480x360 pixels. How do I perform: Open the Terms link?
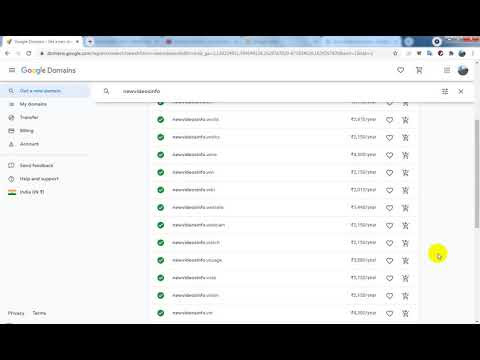pyautogui.click(x=39, y=313)
